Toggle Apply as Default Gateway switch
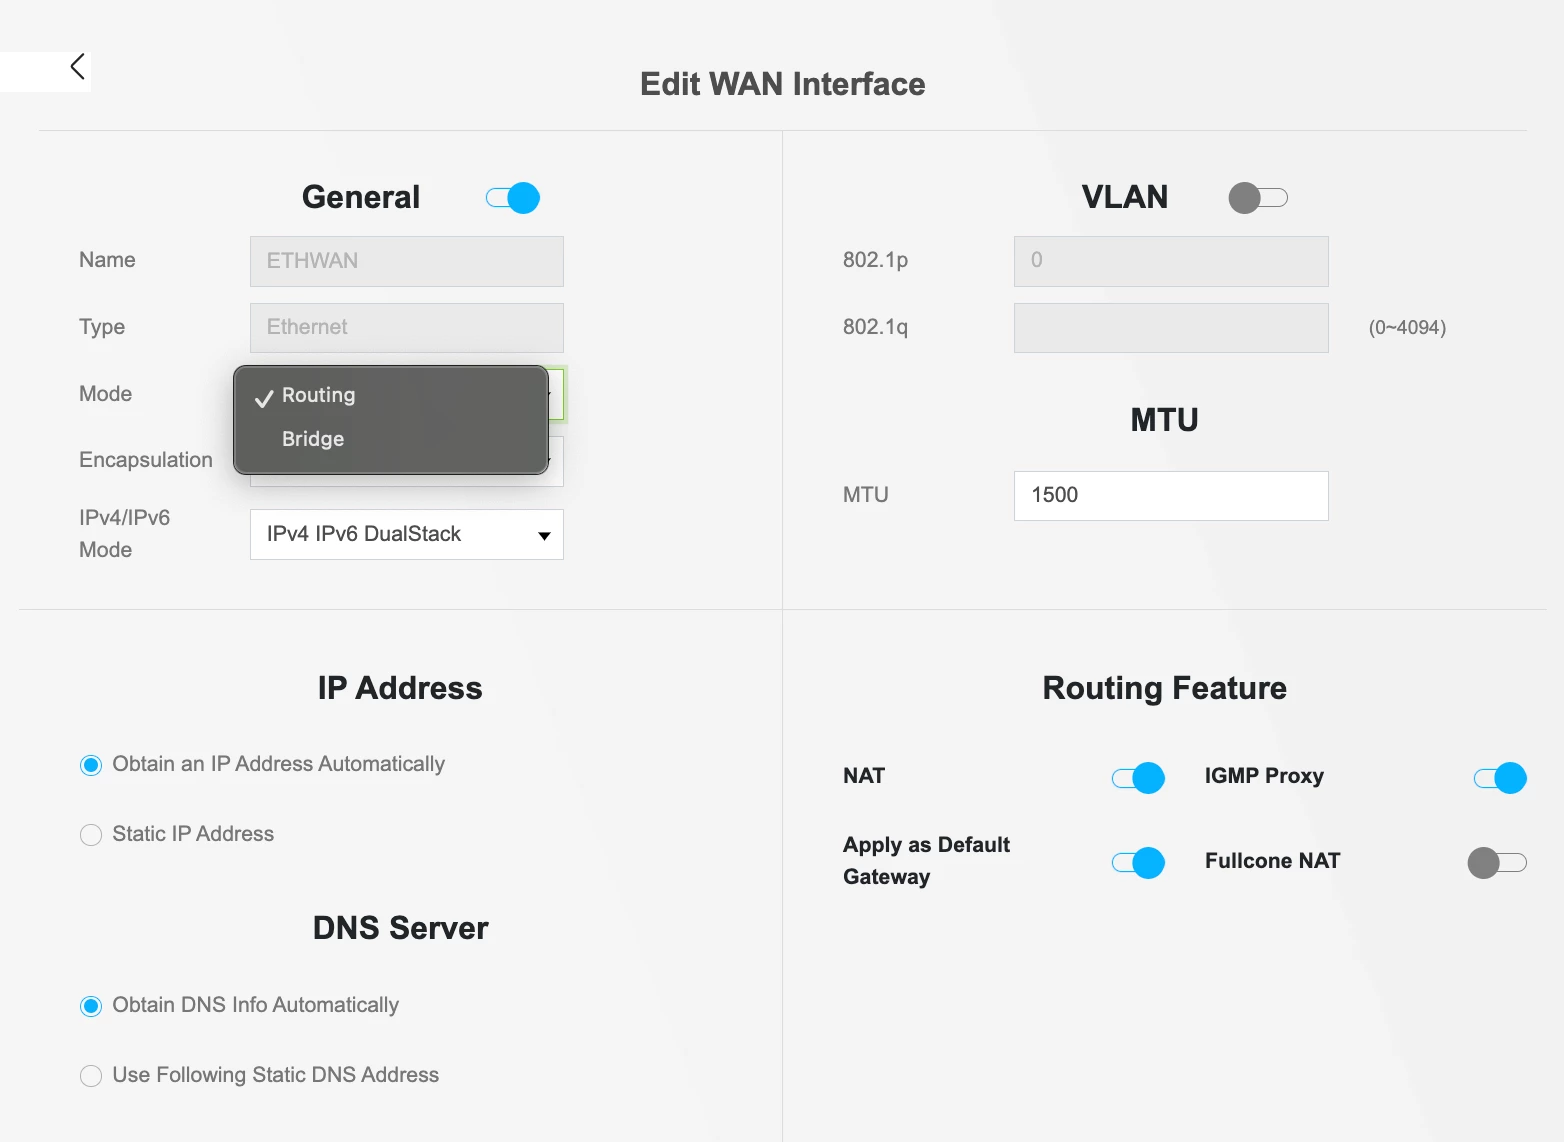The height and width of the screenshot is (1142, 1564). tap(1138, 862)
